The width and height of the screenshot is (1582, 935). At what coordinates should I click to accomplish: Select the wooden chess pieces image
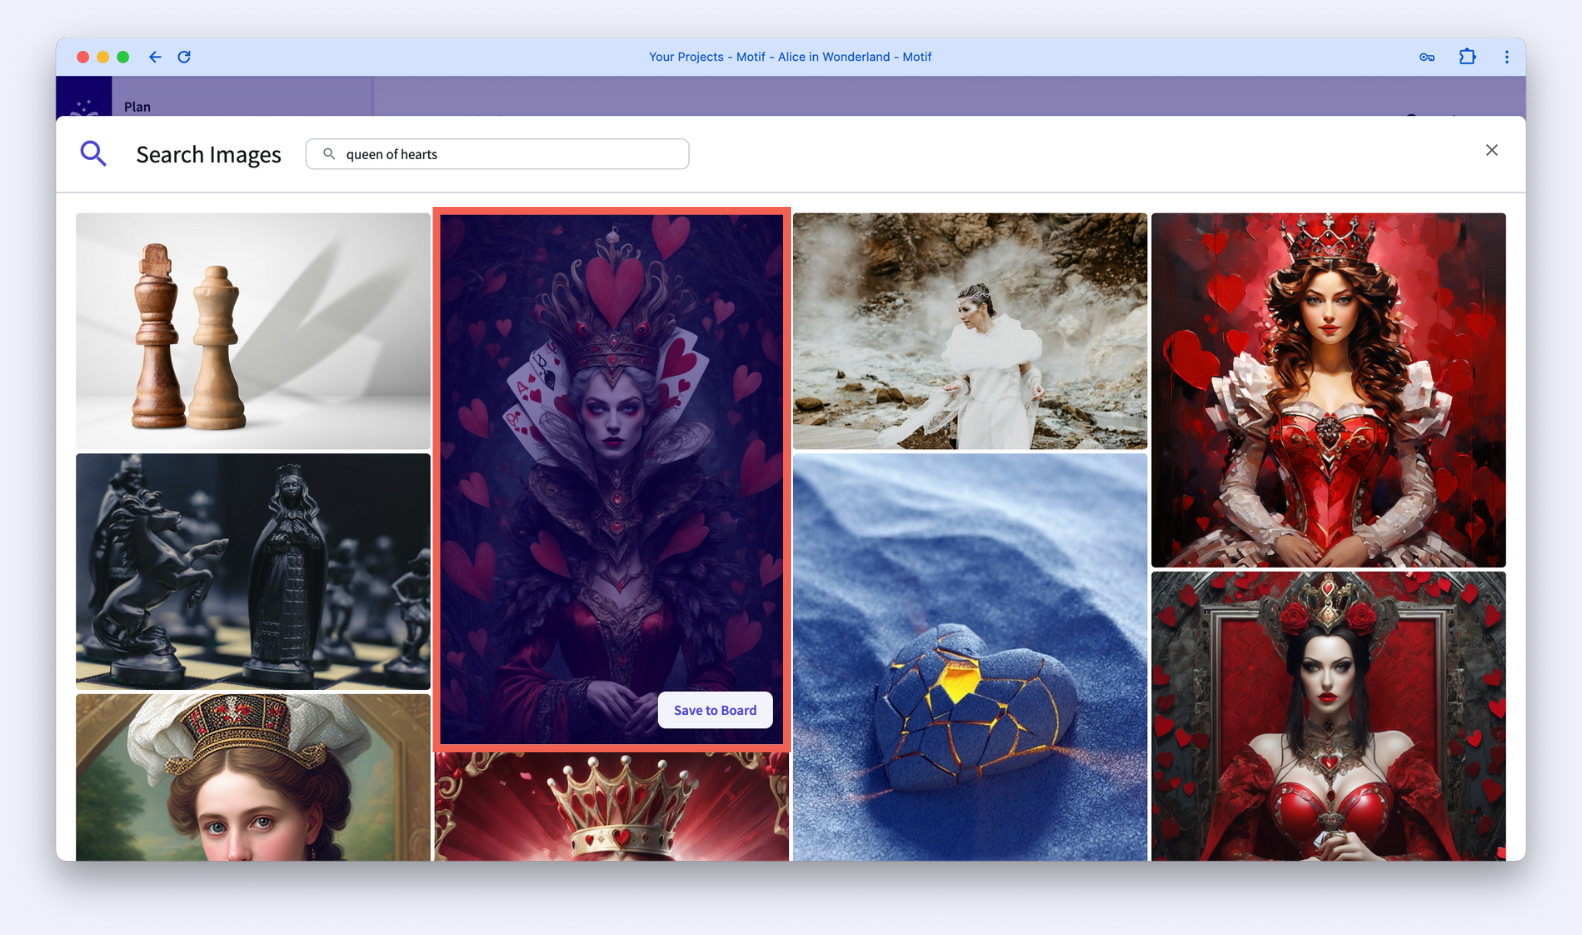point(253,331)
